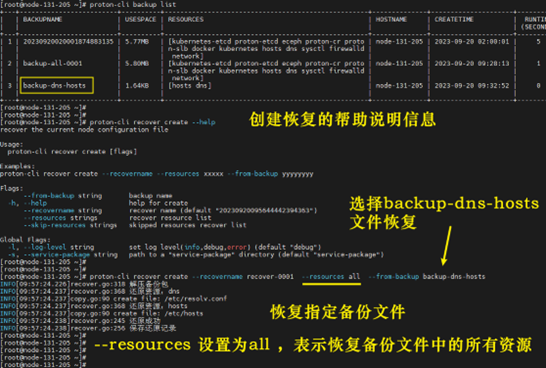Select the 5.77MB size value
The height and width of the screenshot is (368, 546).
pyautogui.click(x=137, y=41)
